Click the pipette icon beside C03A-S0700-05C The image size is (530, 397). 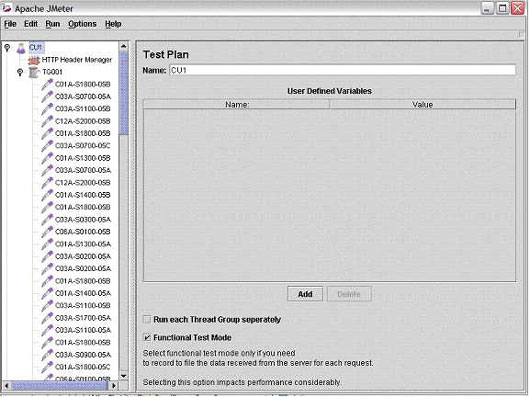[x=47, y=146]
